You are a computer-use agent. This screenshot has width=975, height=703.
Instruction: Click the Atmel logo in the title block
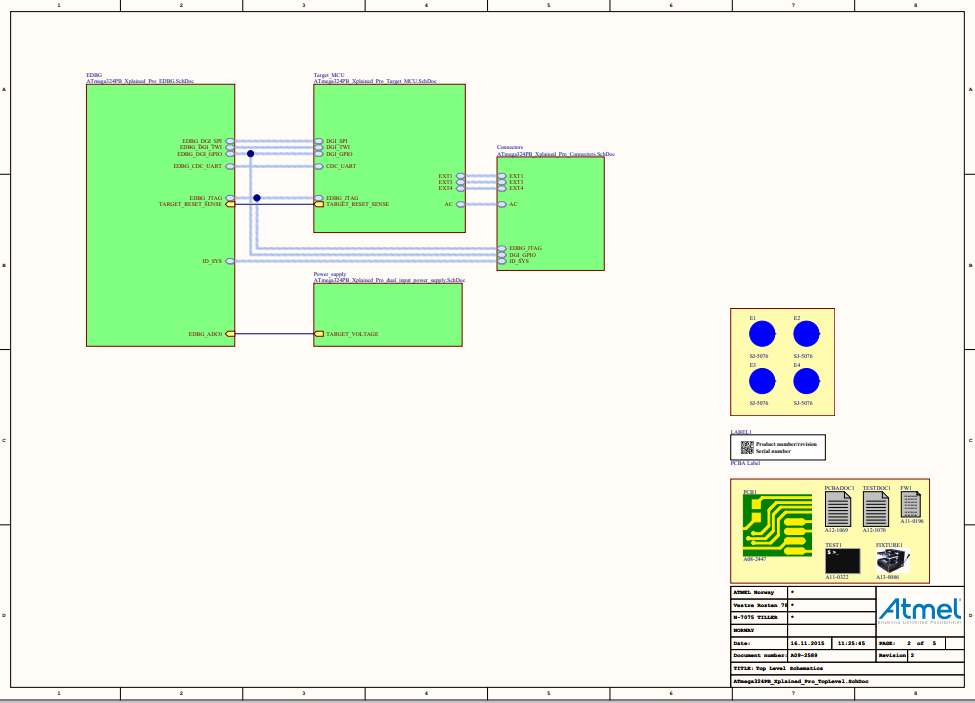point(920,610)
